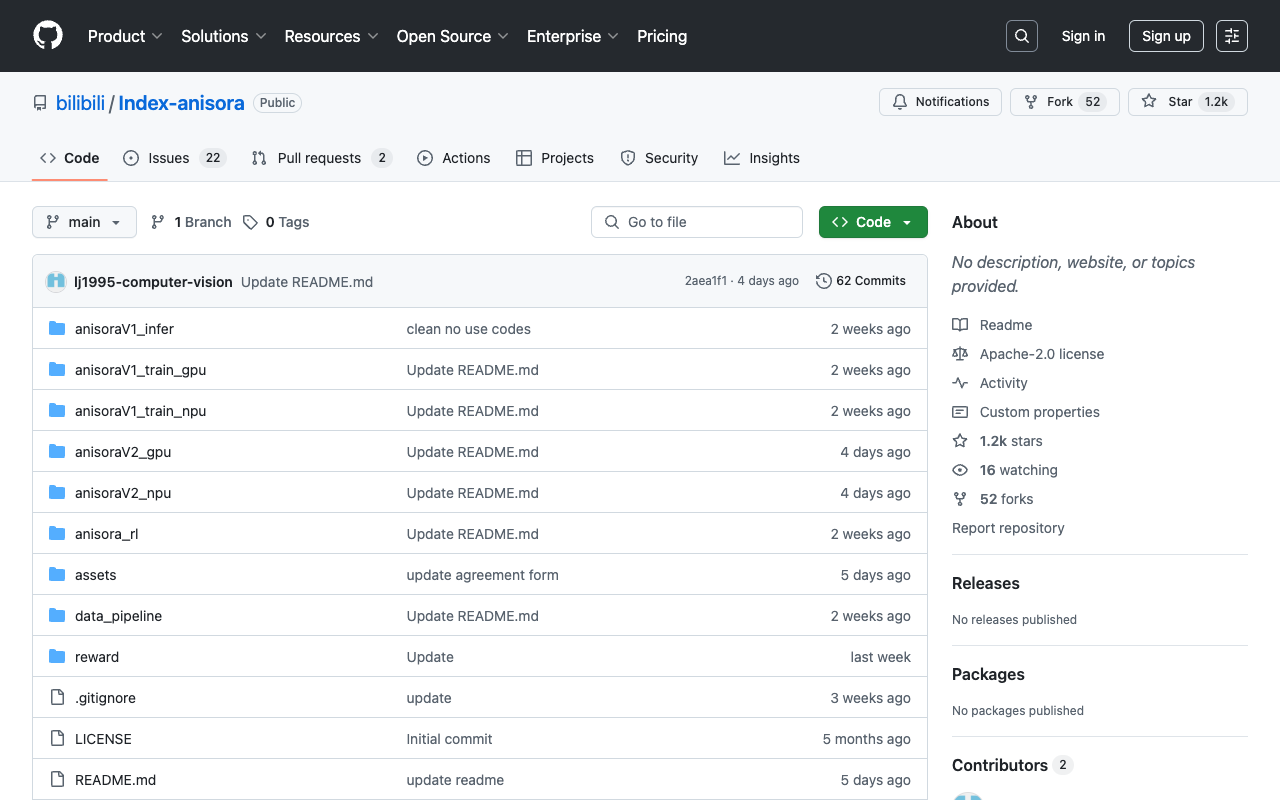The image size is (1280, 800).
Task: Open the 62 Commits history link
Action: pyautogui.click(x=861, y=281)
